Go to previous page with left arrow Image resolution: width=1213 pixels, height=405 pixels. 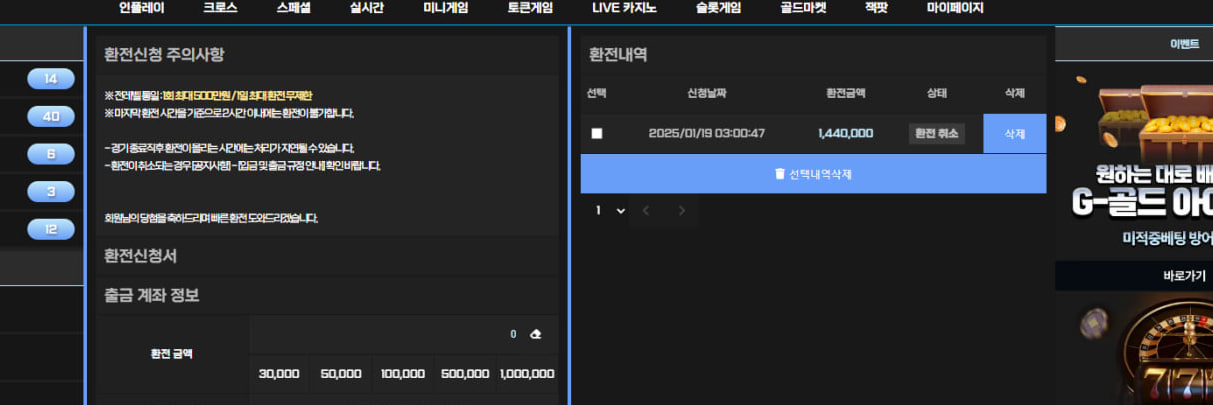[x=645, y=211]
